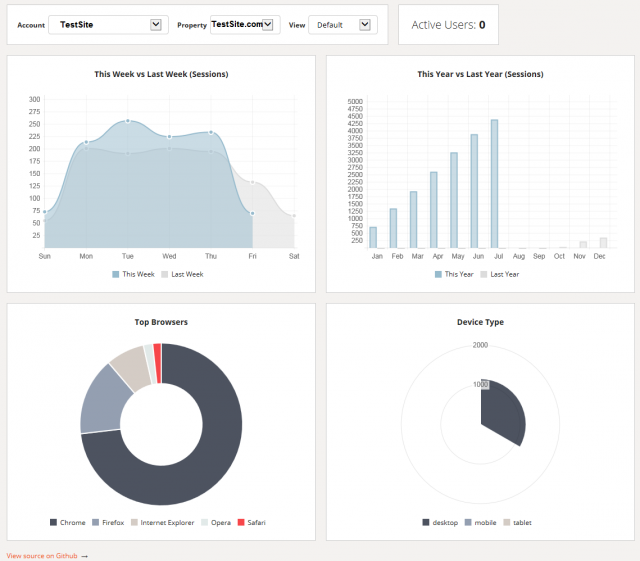Select the Mar bar in yearly chart

click(x=413, y=220)
